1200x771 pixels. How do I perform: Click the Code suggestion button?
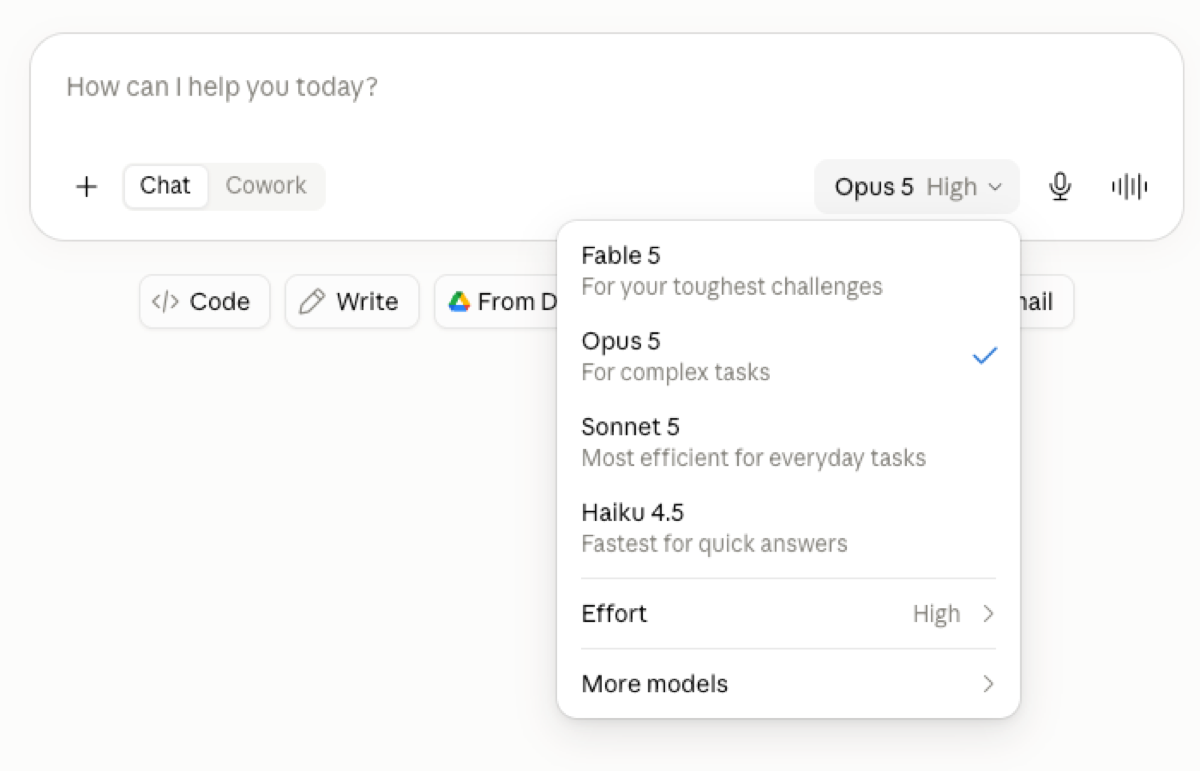(205, 302)
